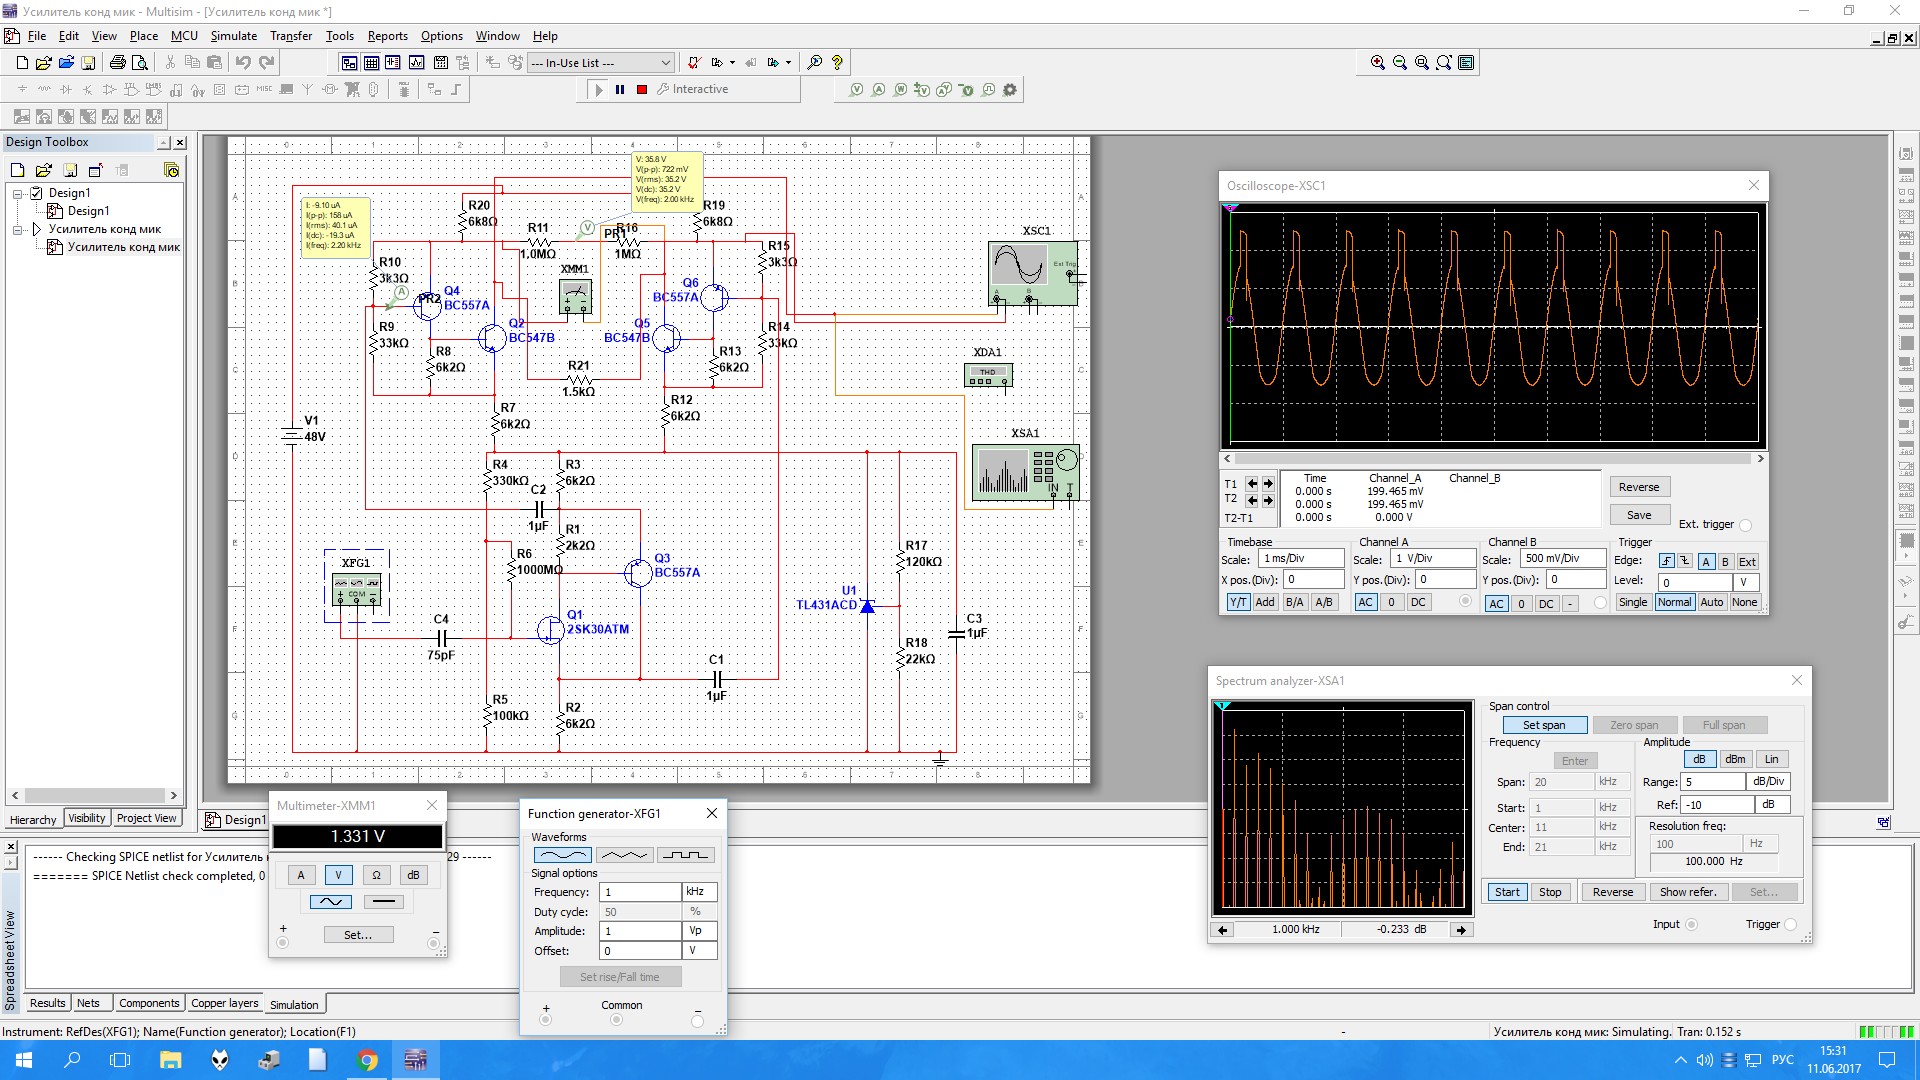Select ohm mode on multimeter
1920x1080 pixels.
[x=376, y=875]
